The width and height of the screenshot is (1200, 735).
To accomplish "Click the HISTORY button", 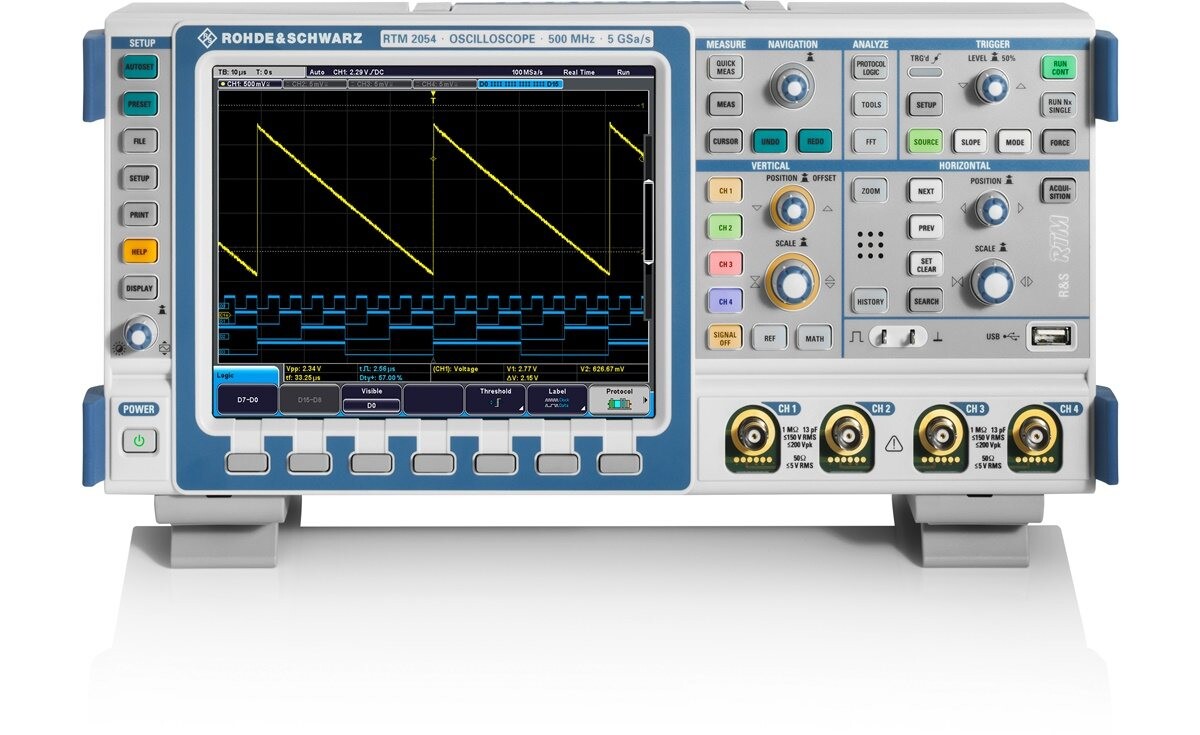I will pos(870,301).
